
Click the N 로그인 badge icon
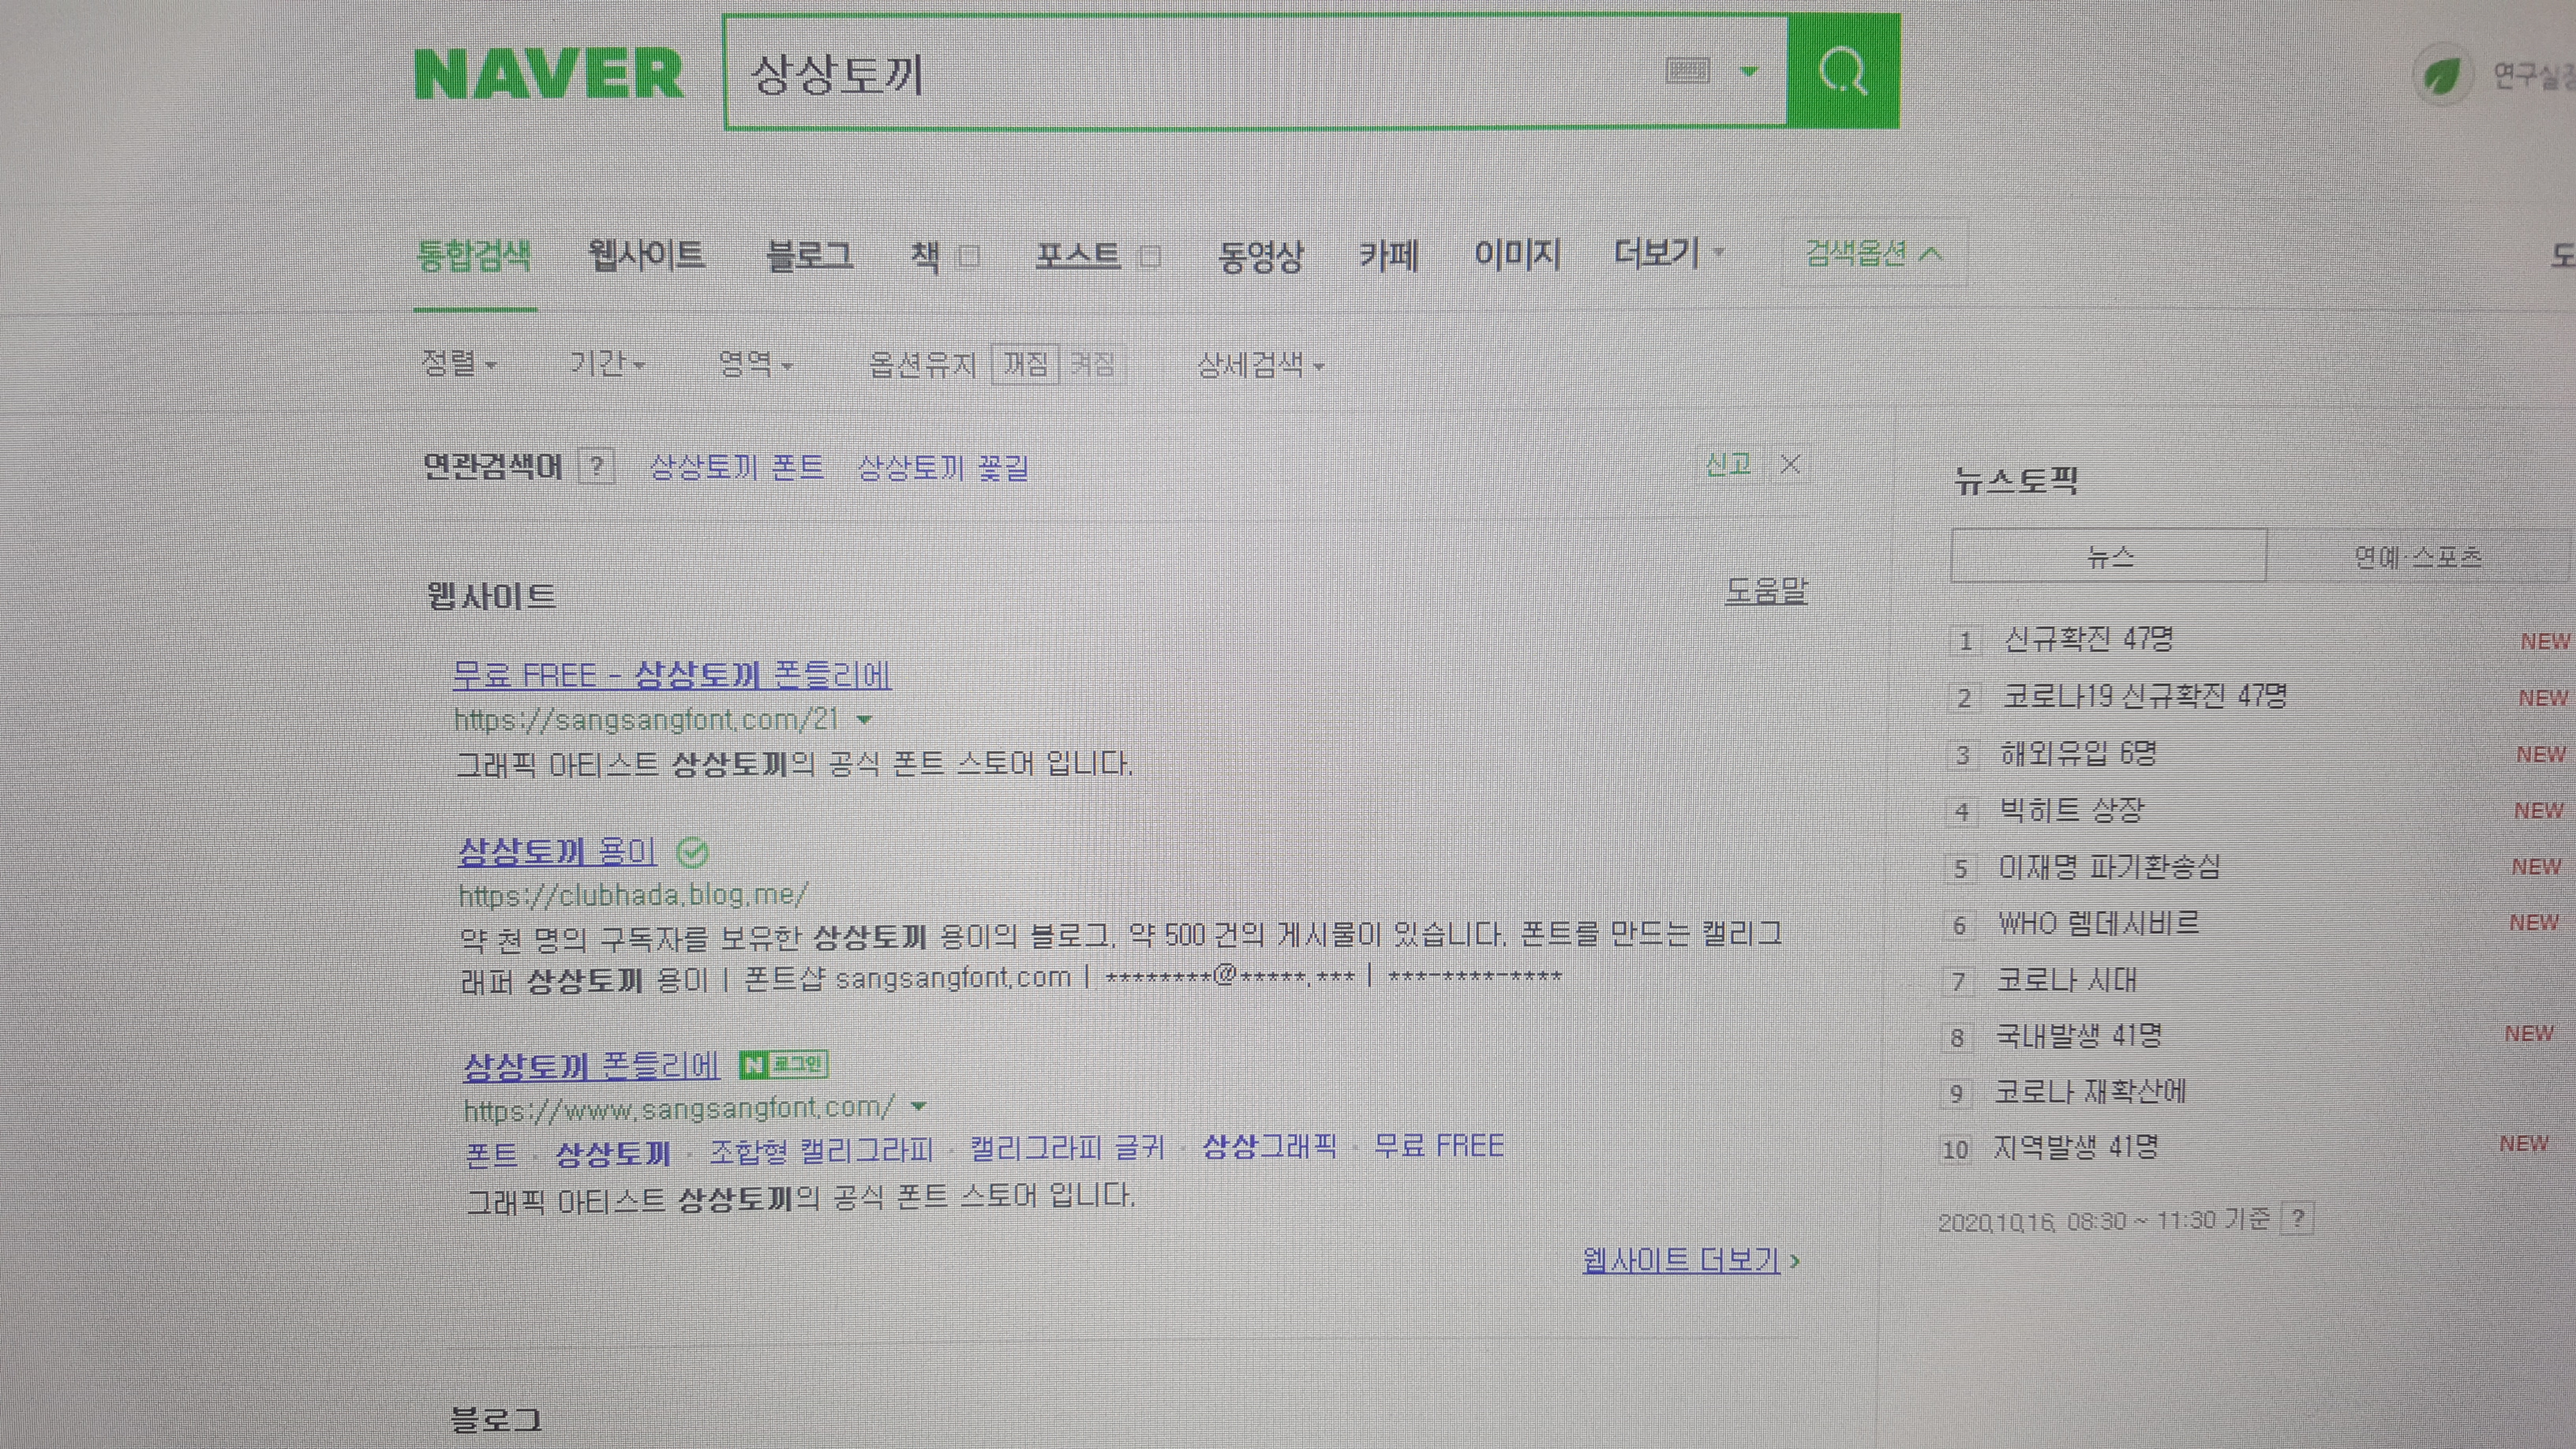click(x=784, y=1065)
